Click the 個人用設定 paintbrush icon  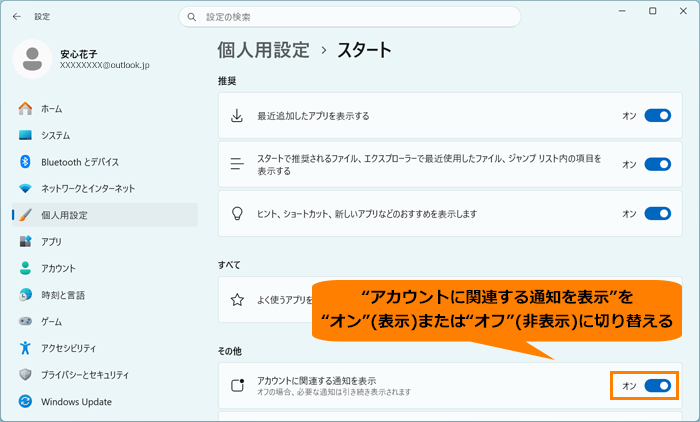[x=25, y=215]
